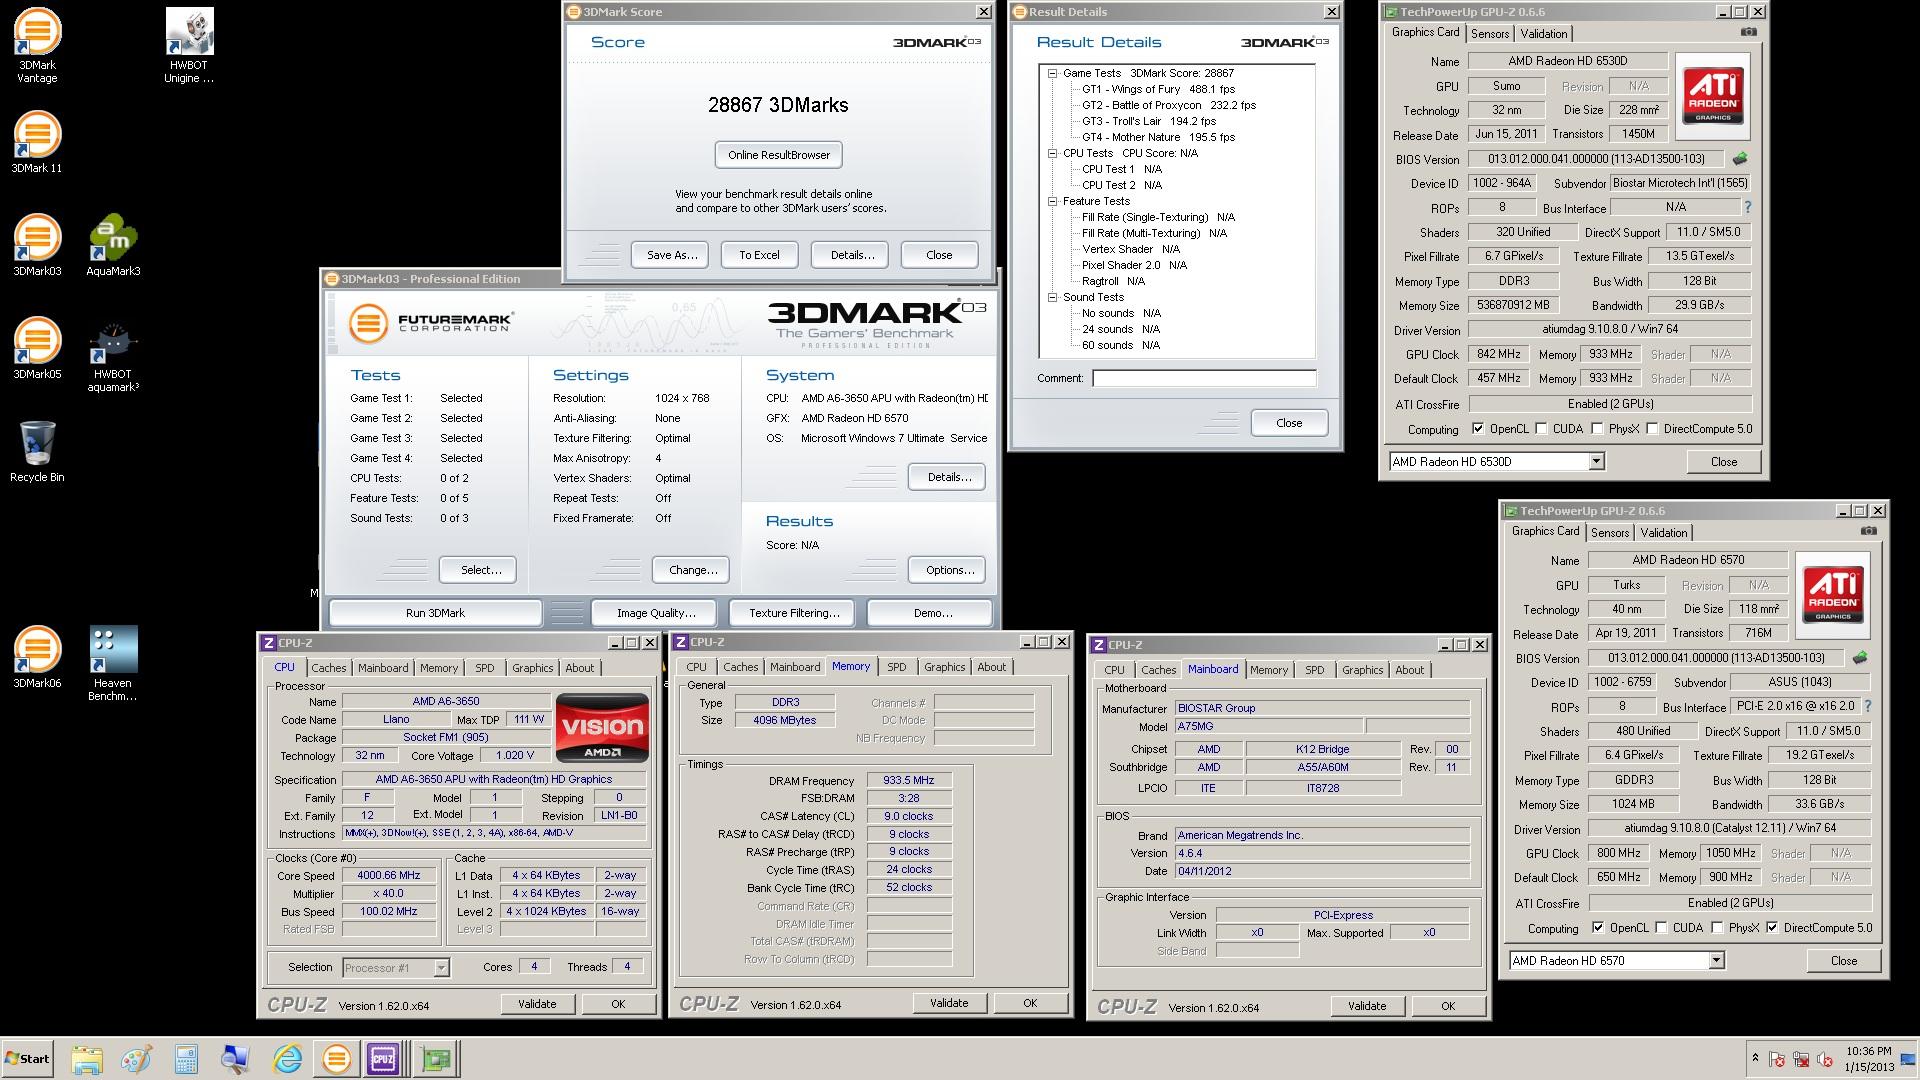
Task: Open the AMD Radeon HD 6570 GPU selector dropdown
Action: 1617,960
